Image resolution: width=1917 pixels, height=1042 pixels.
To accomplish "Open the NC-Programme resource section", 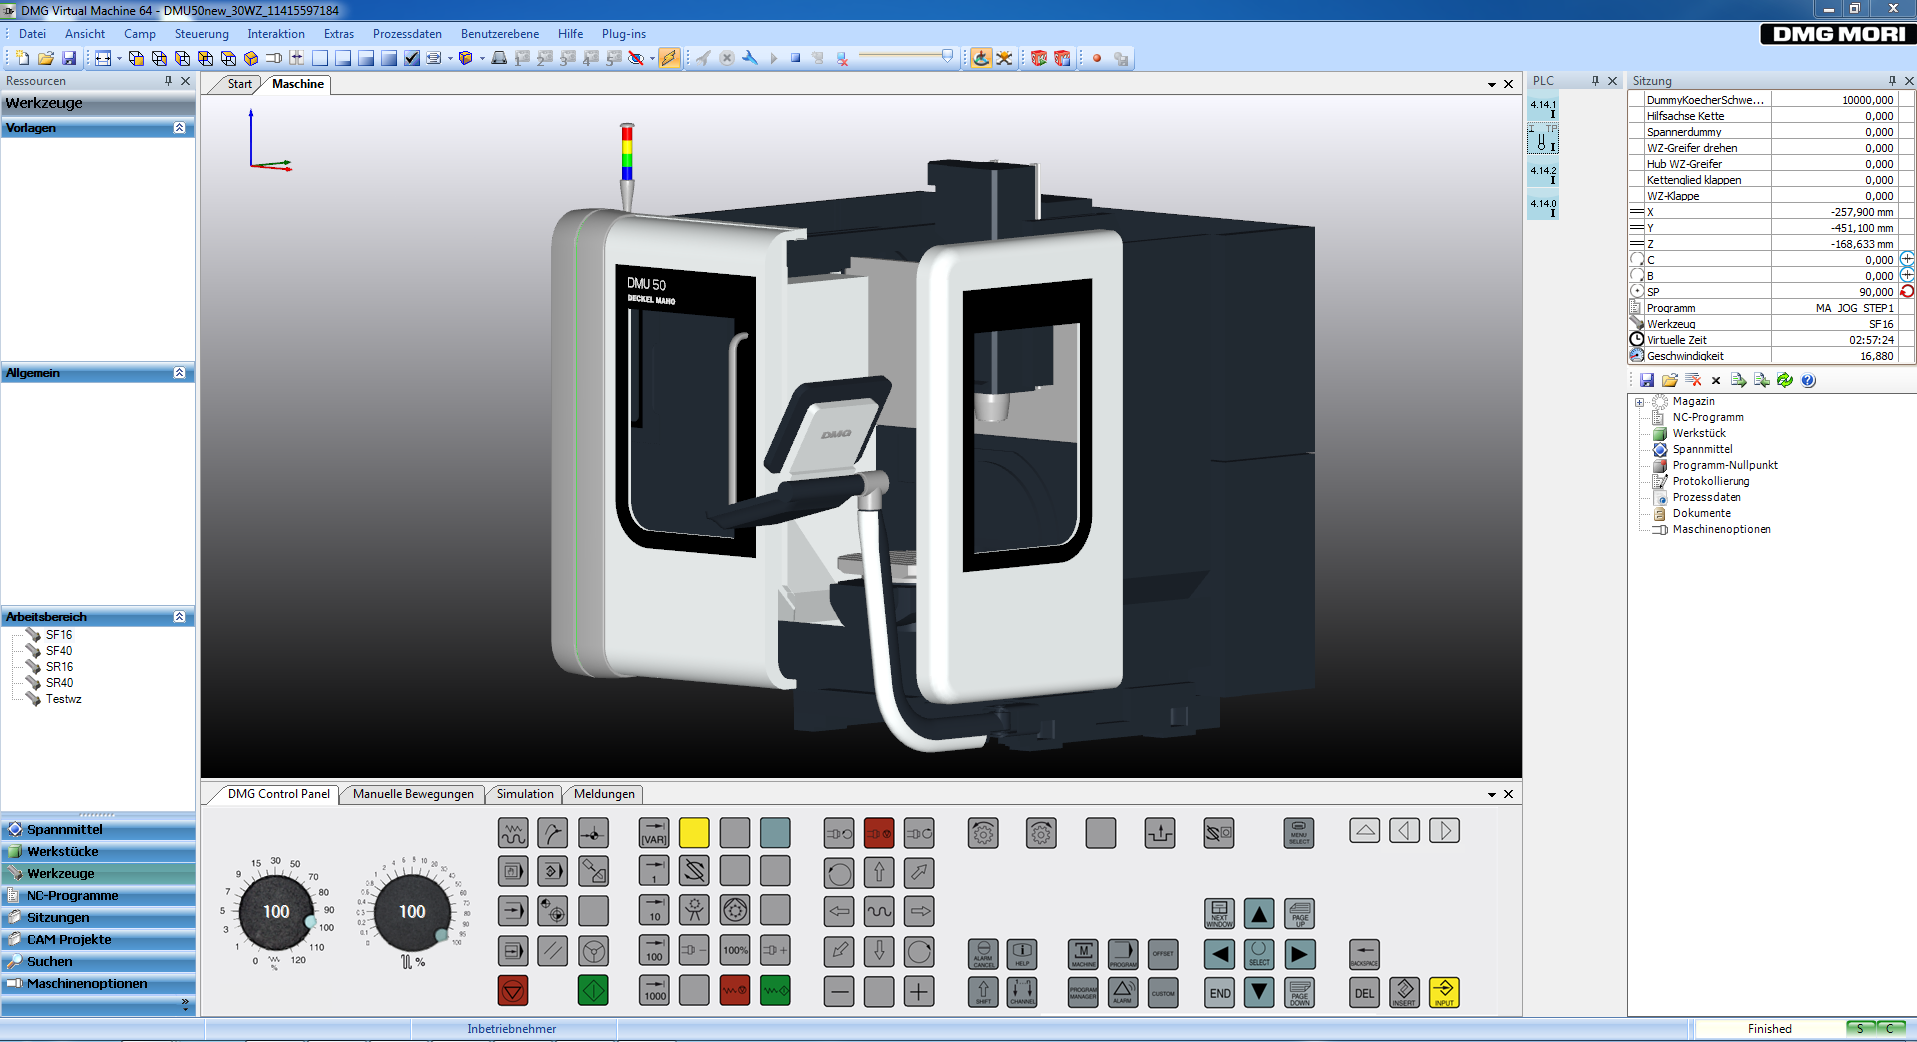I will click(72, 896).
